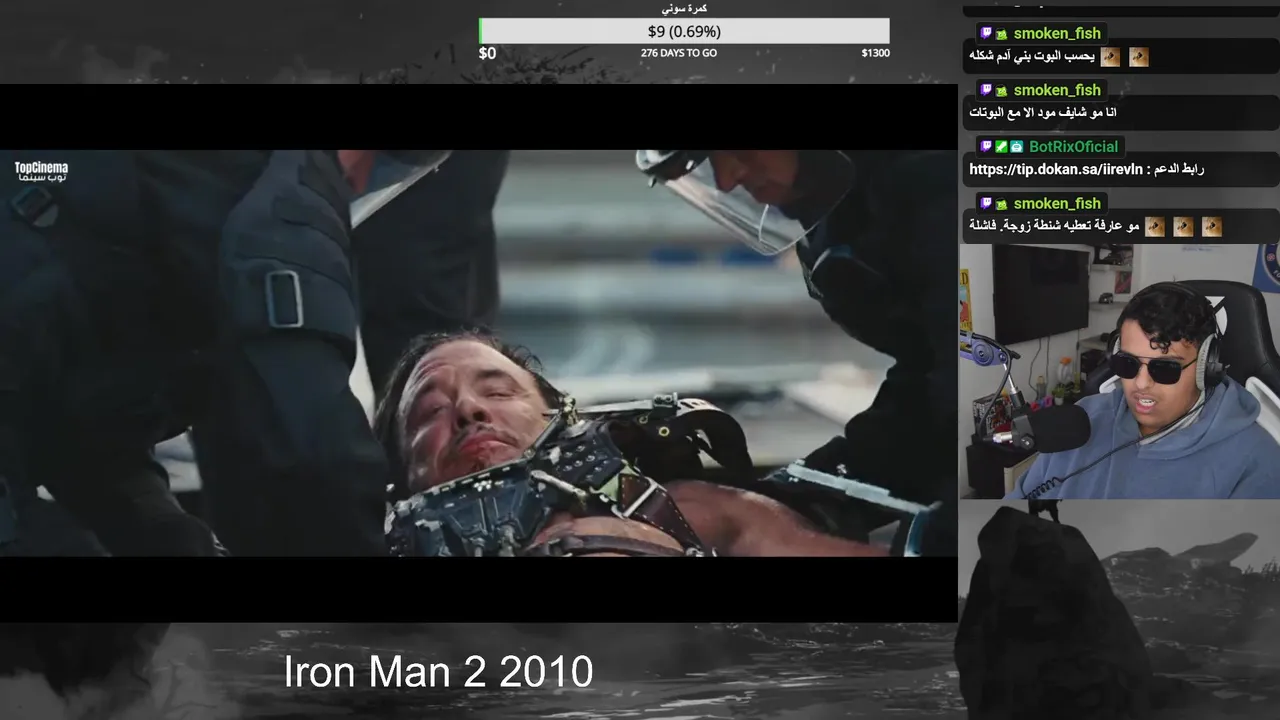
Task: Open the https://tip.dokan.sa/iirevln support link
Action: pyautogui.click(x=1055, y=170)
